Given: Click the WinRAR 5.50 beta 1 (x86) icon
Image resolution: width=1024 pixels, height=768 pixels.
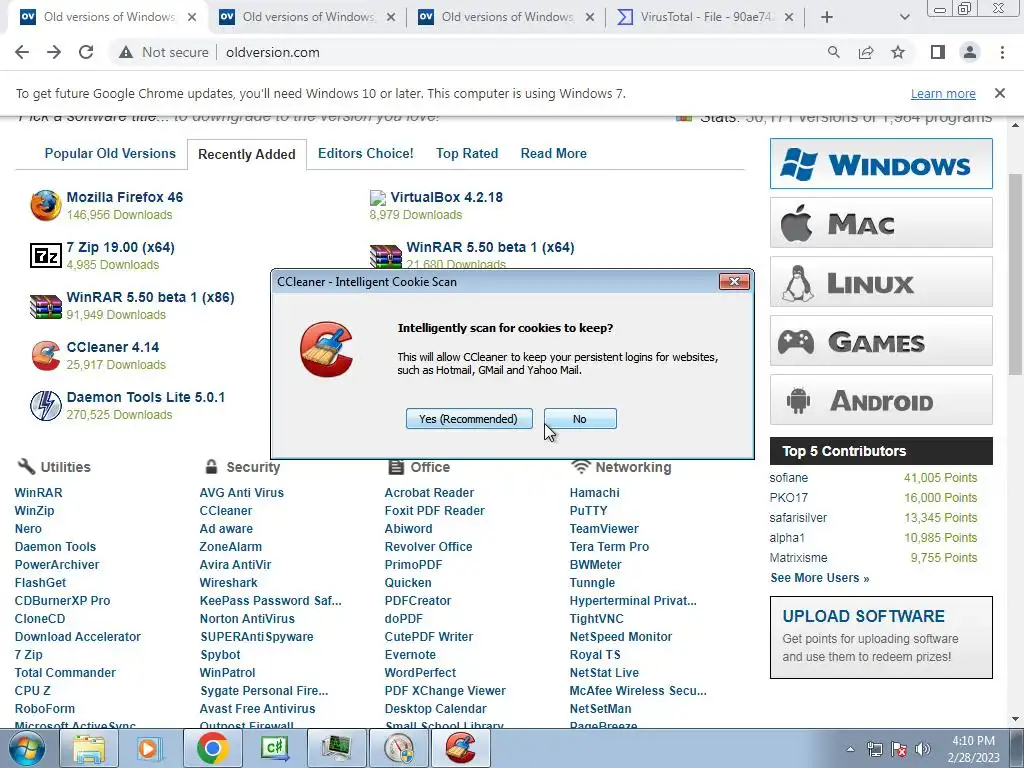Looking at the screenshot, I should [46, 306].
